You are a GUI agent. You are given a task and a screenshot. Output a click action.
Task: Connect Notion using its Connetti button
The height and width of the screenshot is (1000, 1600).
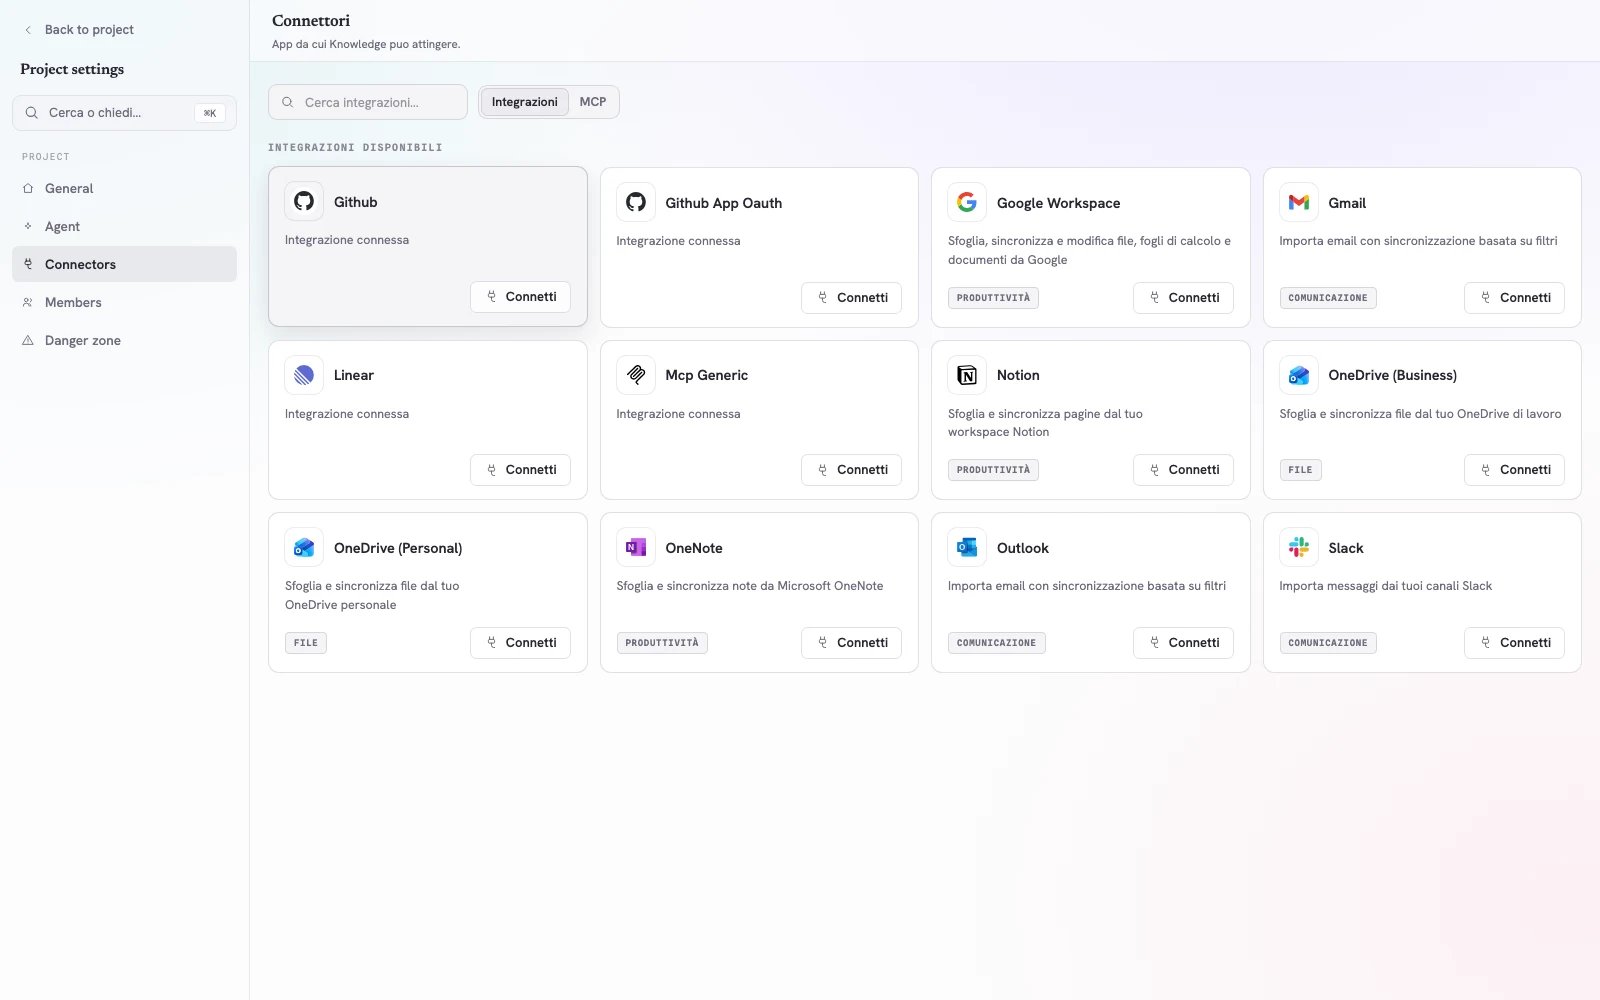(1183, 470)
